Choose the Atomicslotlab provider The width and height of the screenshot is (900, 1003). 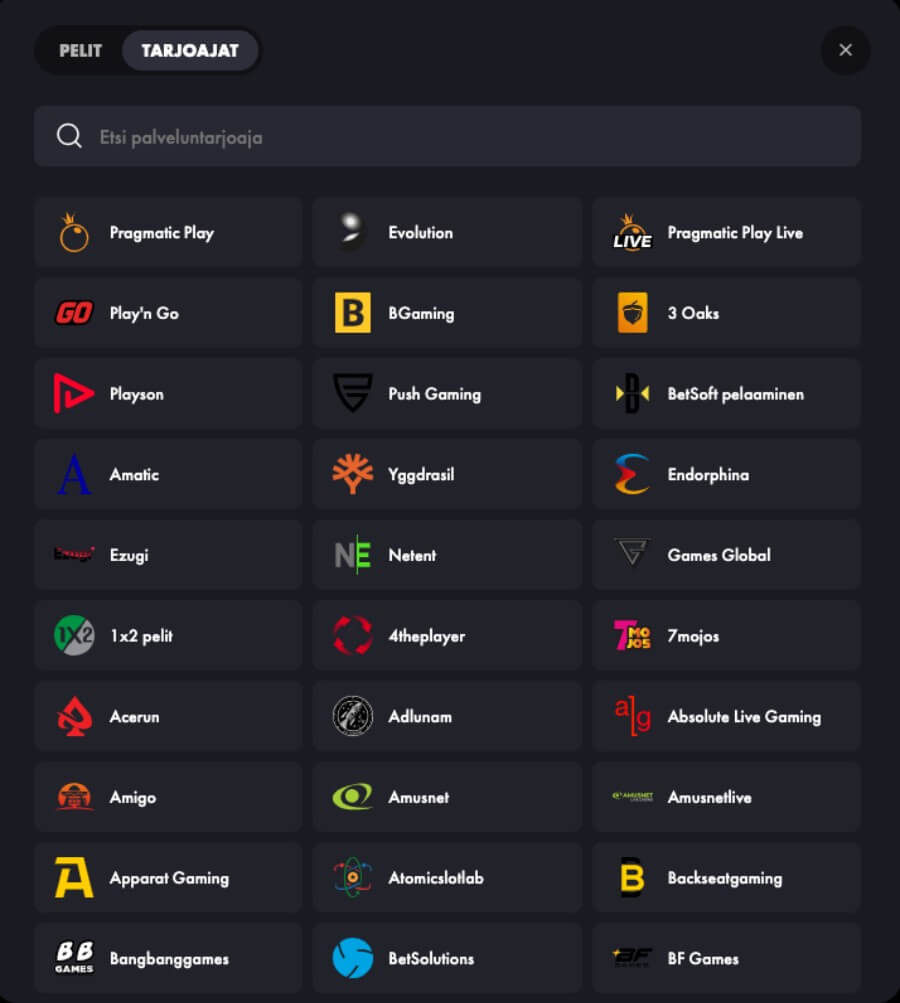pos(447,877)
